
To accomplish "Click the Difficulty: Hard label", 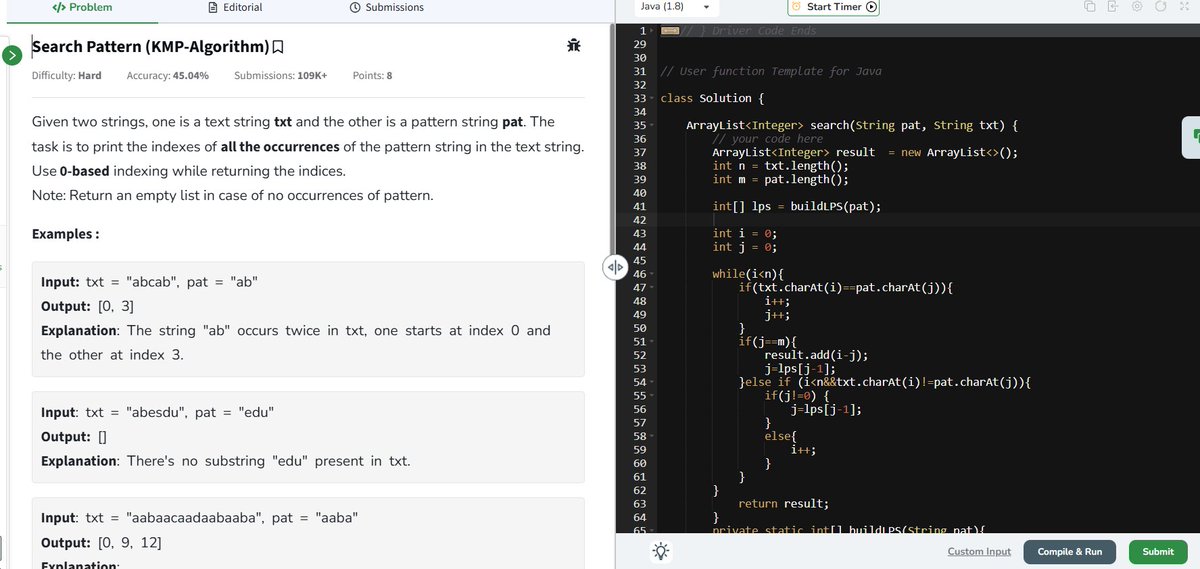I will pos(67,76).
